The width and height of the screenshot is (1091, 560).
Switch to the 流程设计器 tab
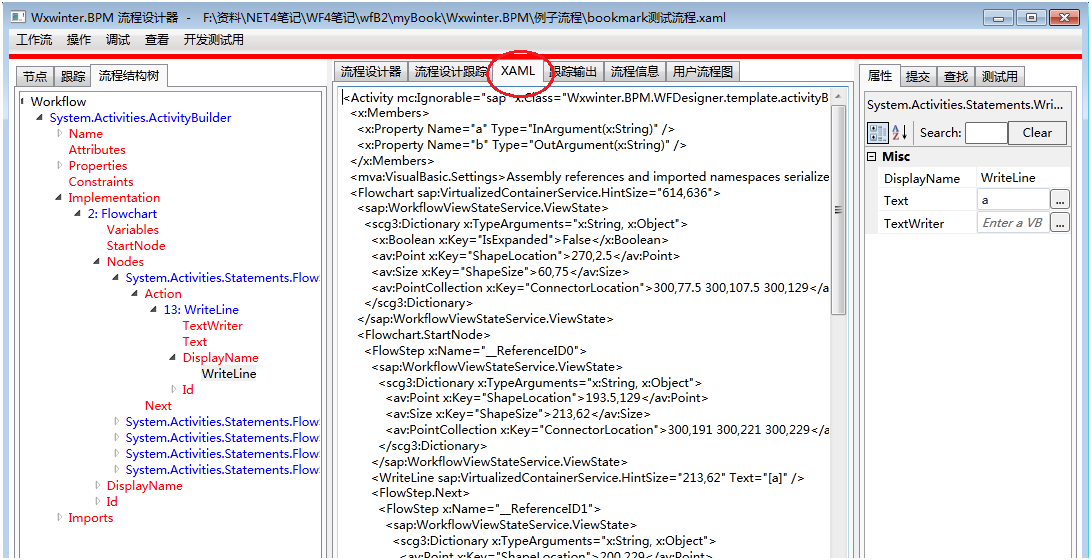(370, 71)
